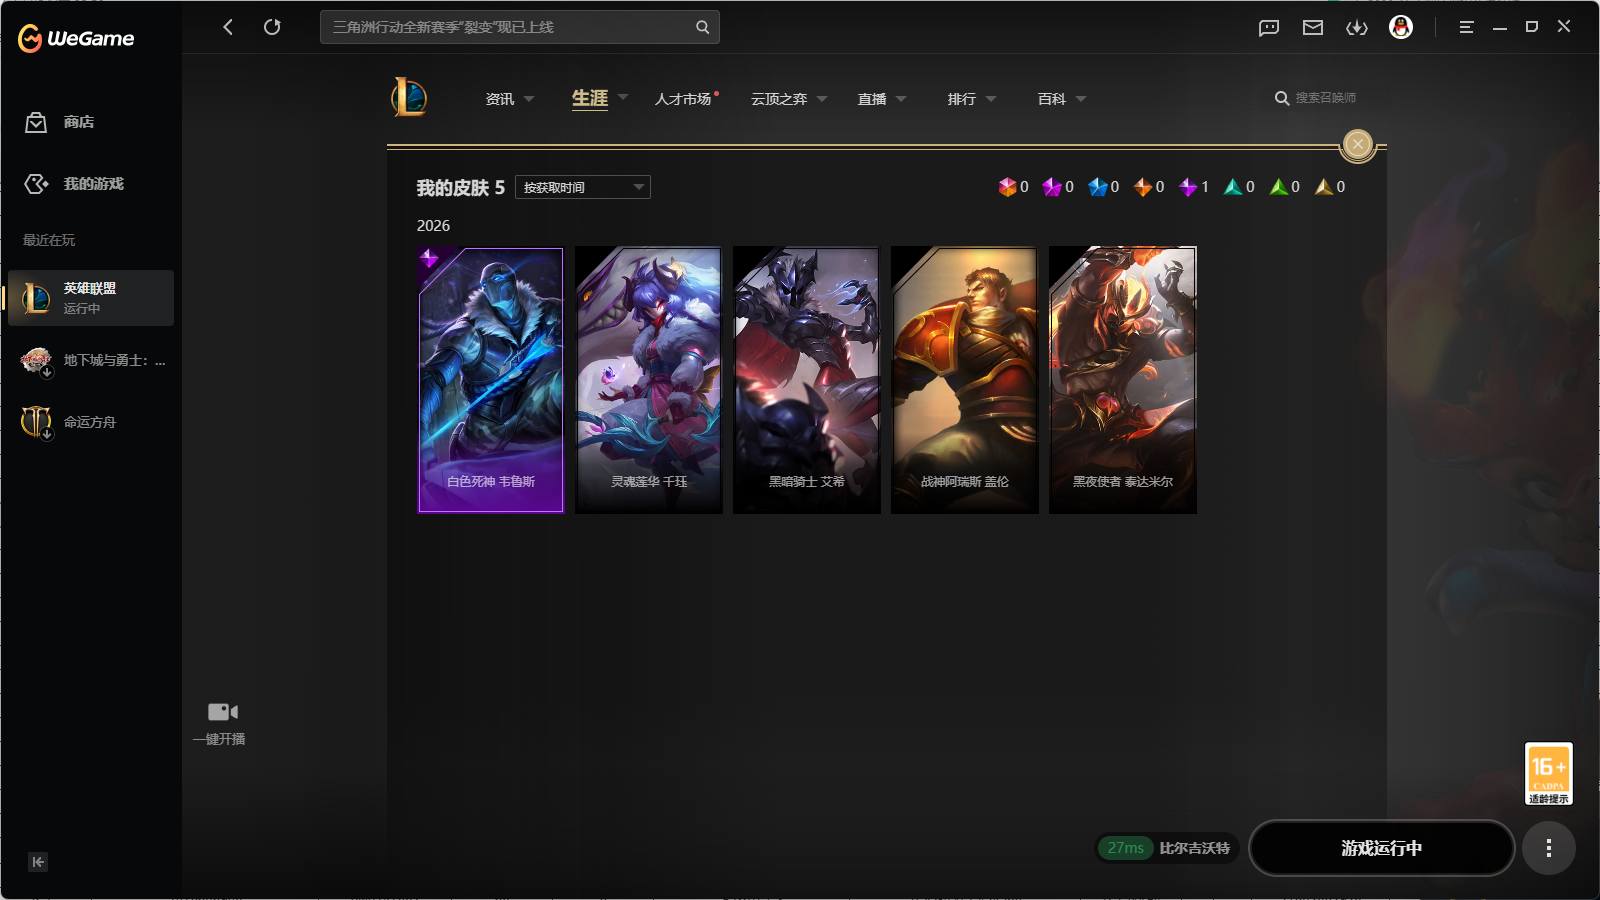Click the 最近在玩 section label
This screenshot has height=900, width=1600.
pos(49,240)
